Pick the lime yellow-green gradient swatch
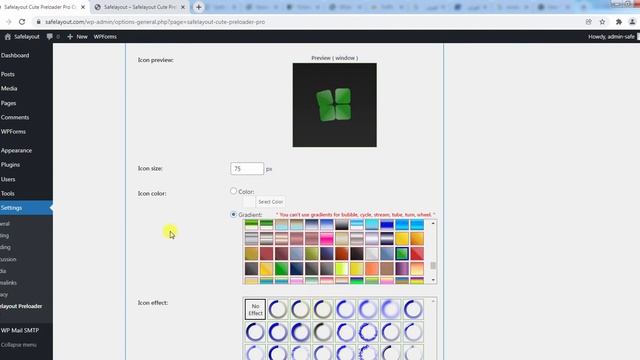The height and width of the screenshot is (360, 640). (x=342, y=268)
